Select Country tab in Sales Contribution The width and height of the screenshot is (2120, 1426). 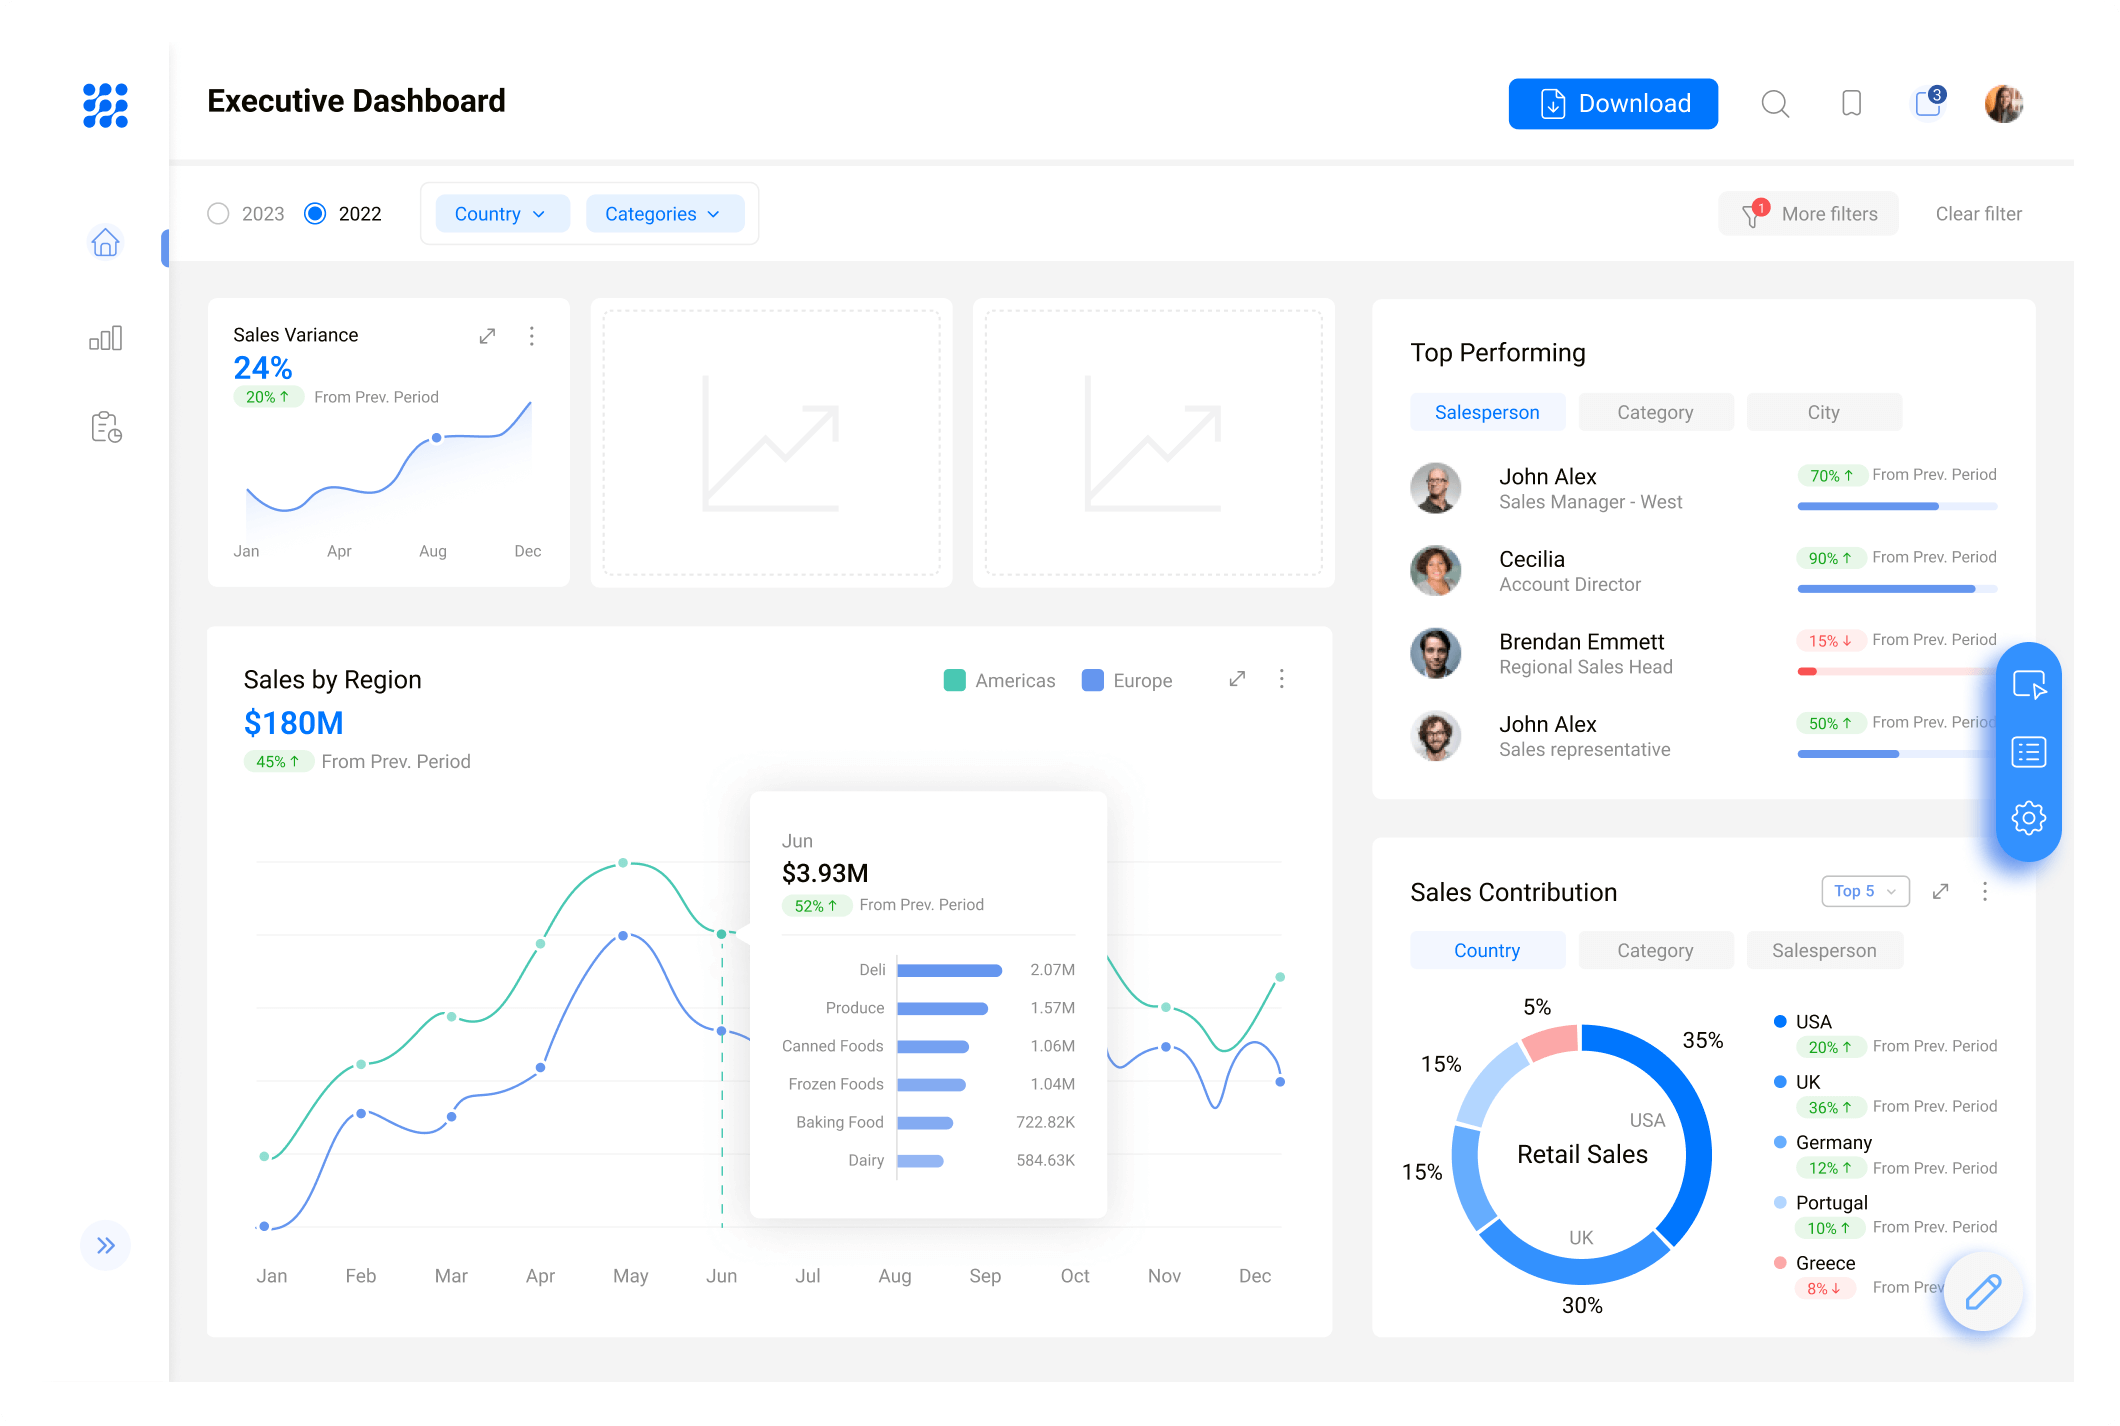1487,950
